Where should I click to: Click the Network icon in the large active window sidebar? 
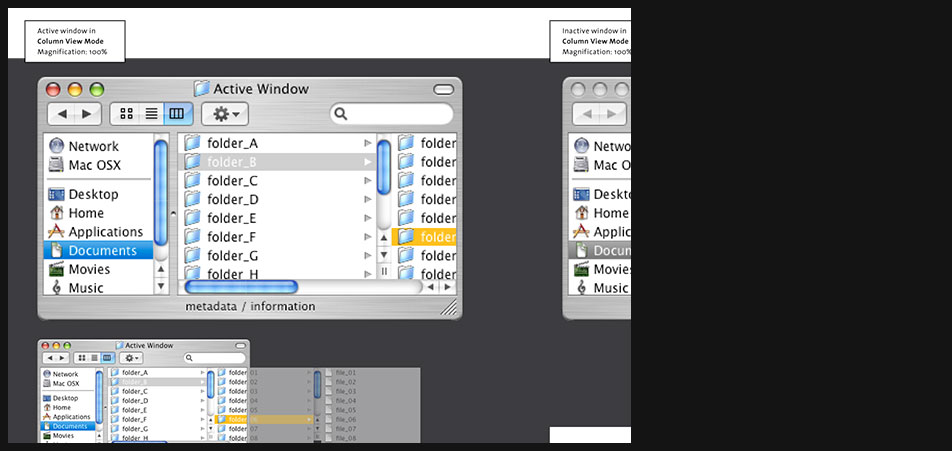point(57,146)
